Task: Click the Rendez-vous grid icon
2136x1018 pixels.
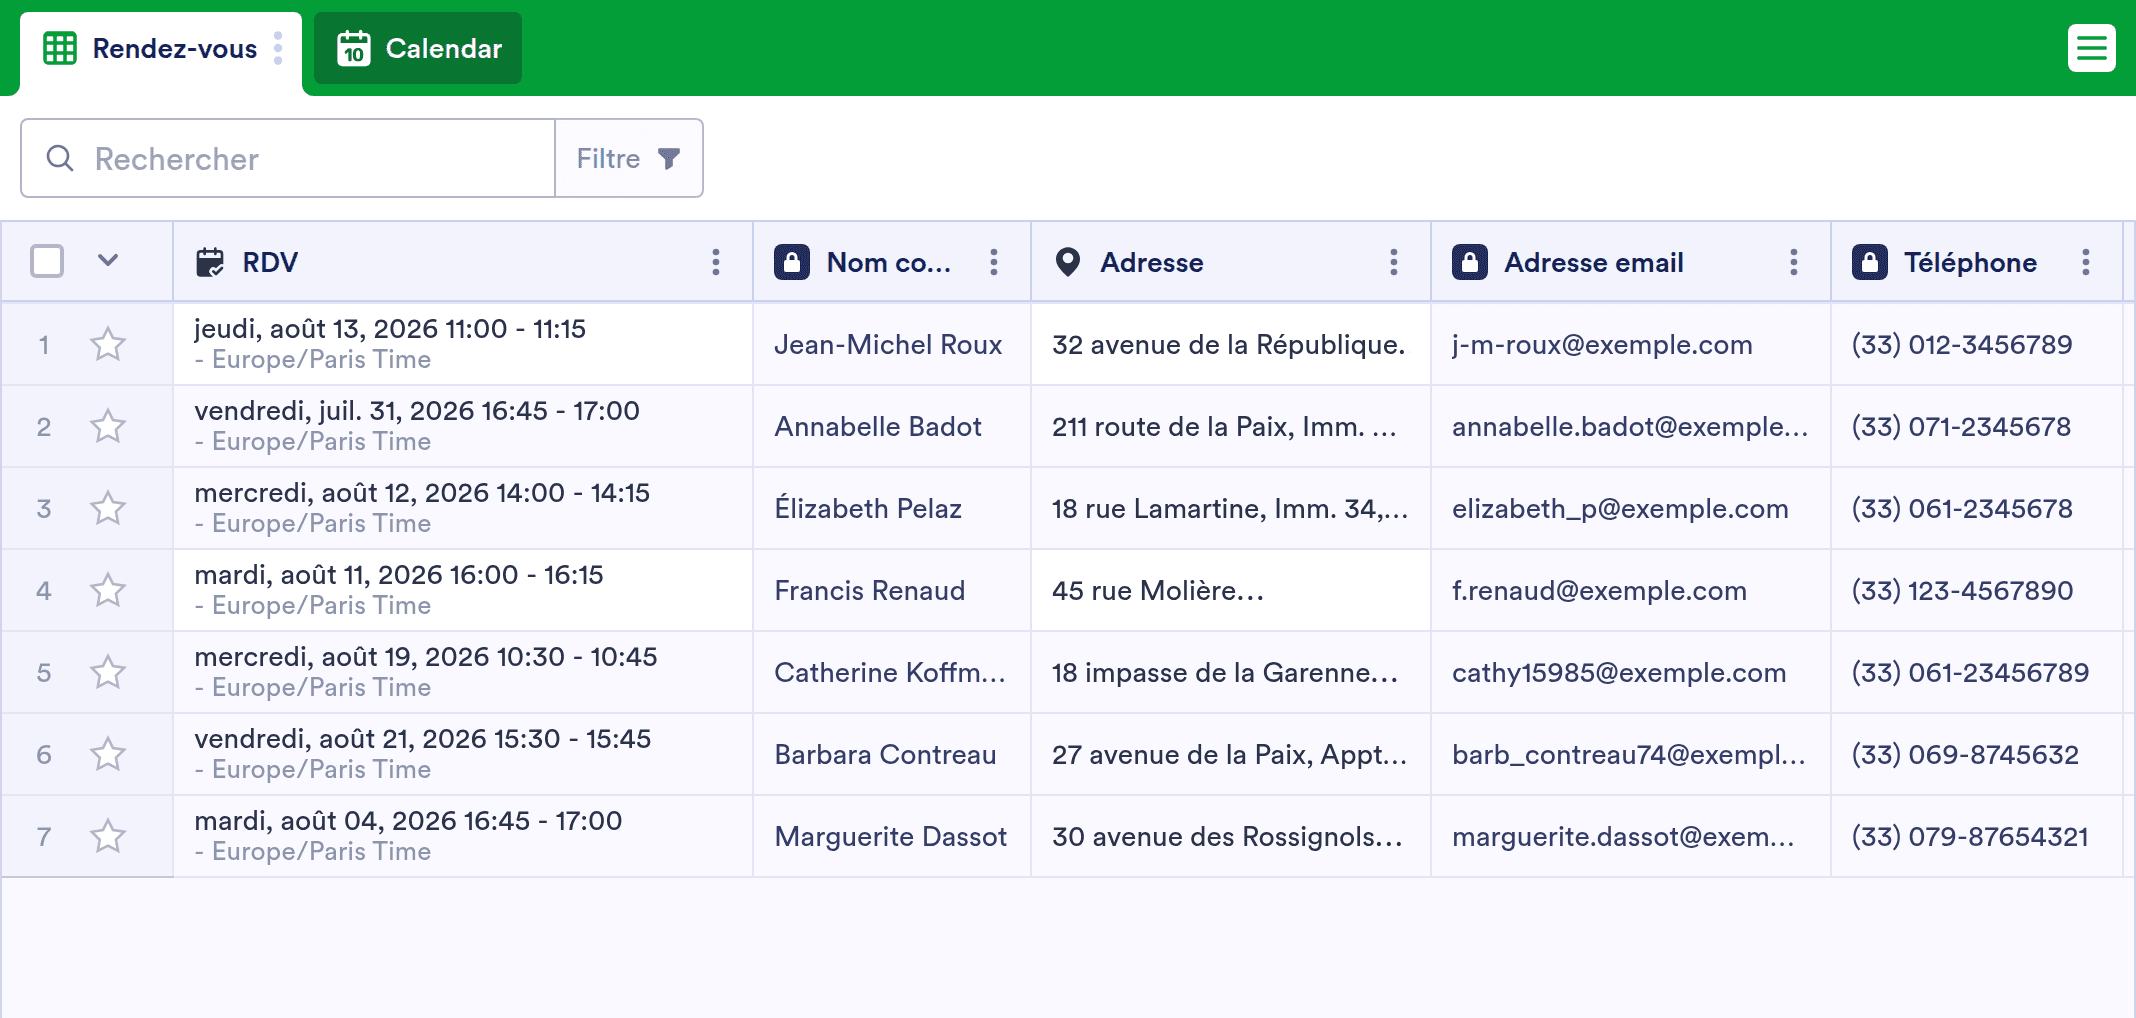Action: 60,48
